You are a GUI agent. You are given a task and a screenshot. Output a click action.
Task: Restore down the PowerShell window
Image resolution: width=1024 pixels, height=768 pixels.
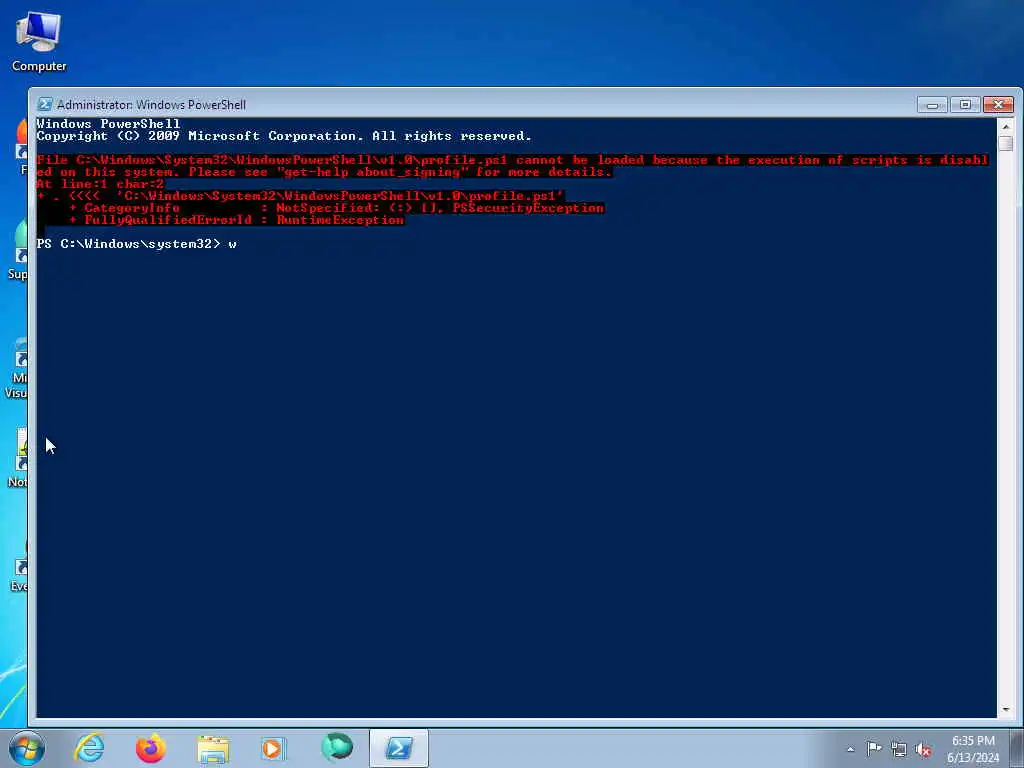point(965,104)
